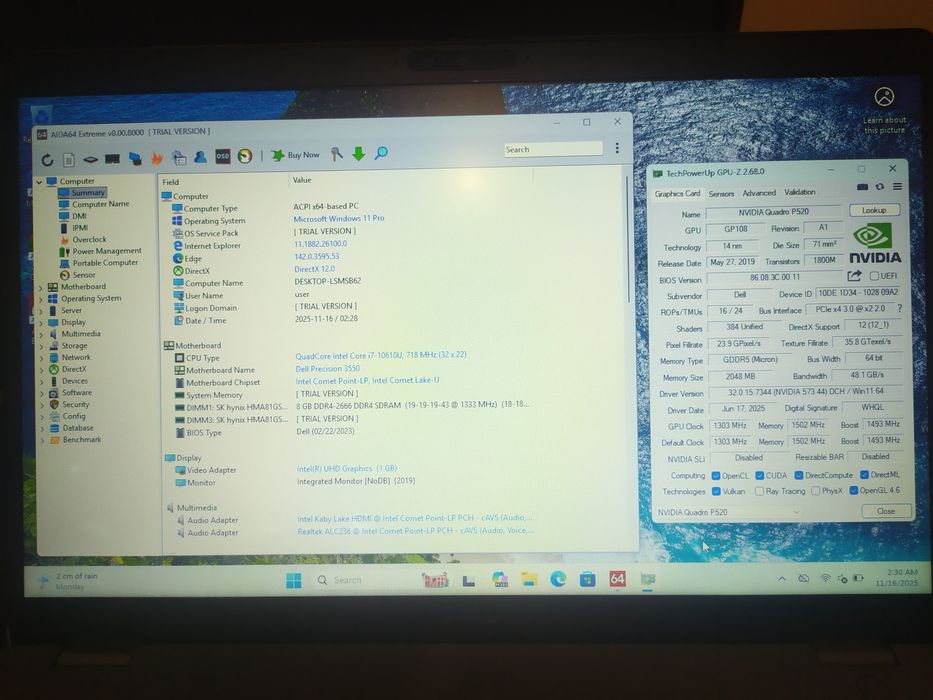Open the OSD panel toolbar icon
Viewport: 933px width, 700px height.
pyautogui.click(x=223, y=156)
